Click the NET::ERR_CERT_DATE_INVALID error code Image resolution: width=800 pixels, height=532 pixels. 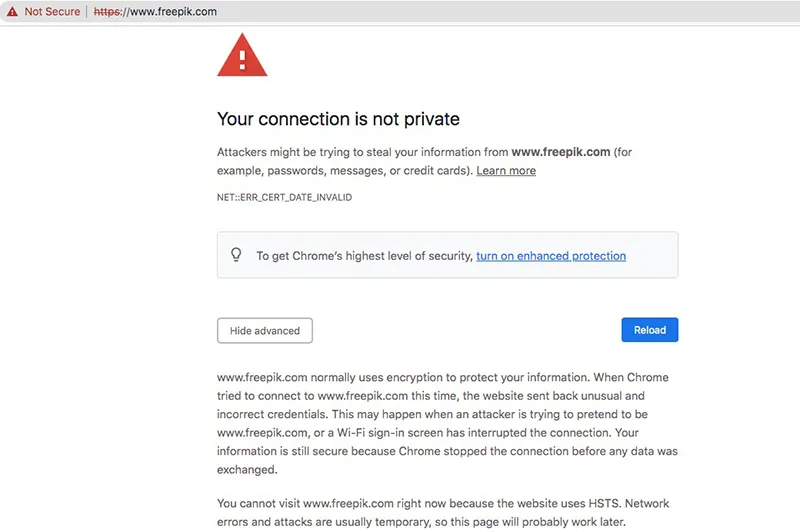(x=284, y=198)
